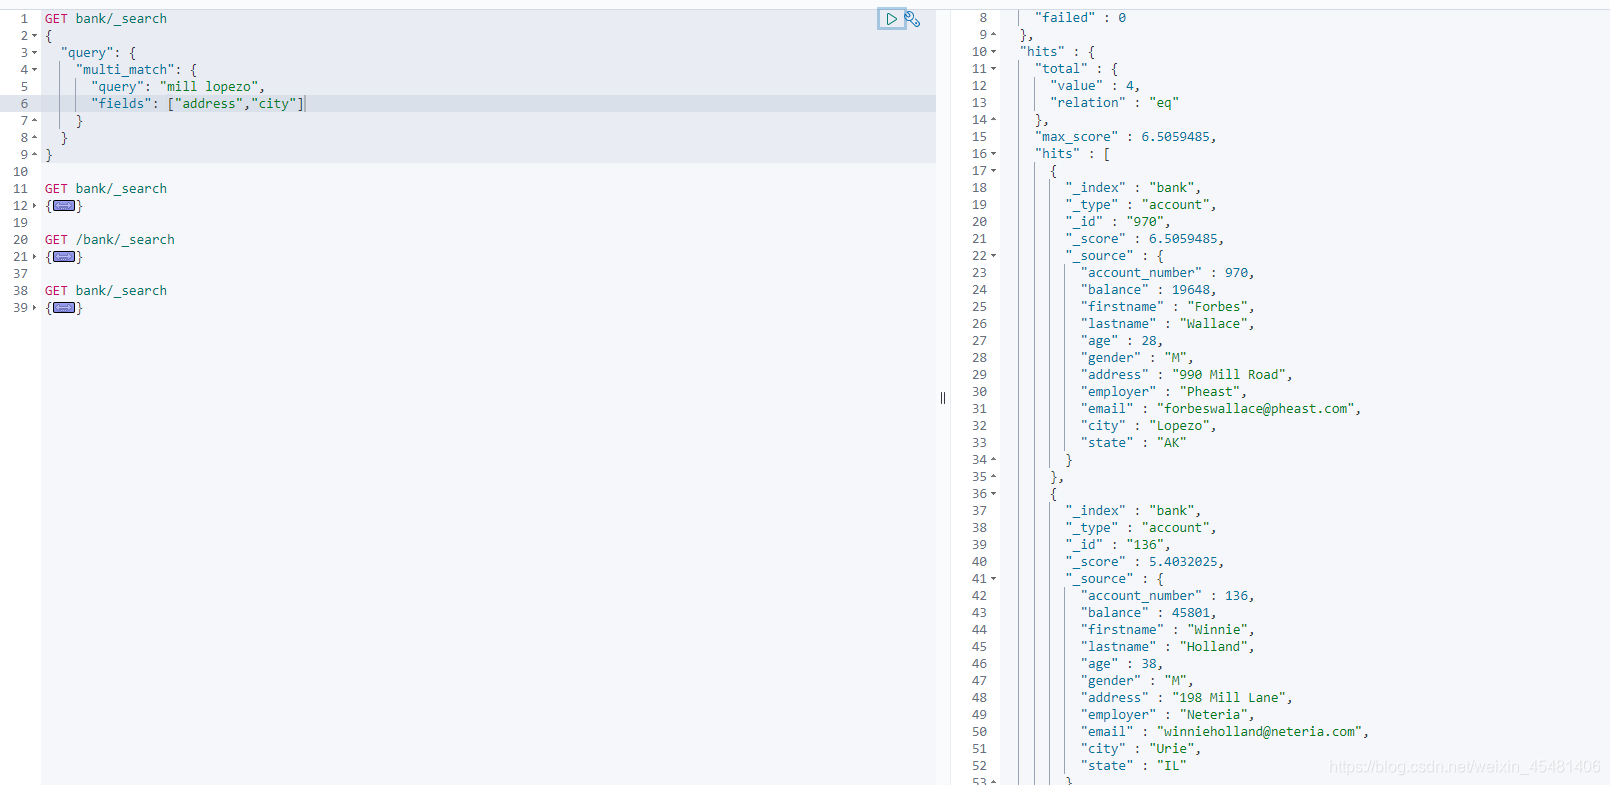This screenshot has height=785, width=1610.
Task: Collapse the "total" object at line 11
Action: pos(993,69)
